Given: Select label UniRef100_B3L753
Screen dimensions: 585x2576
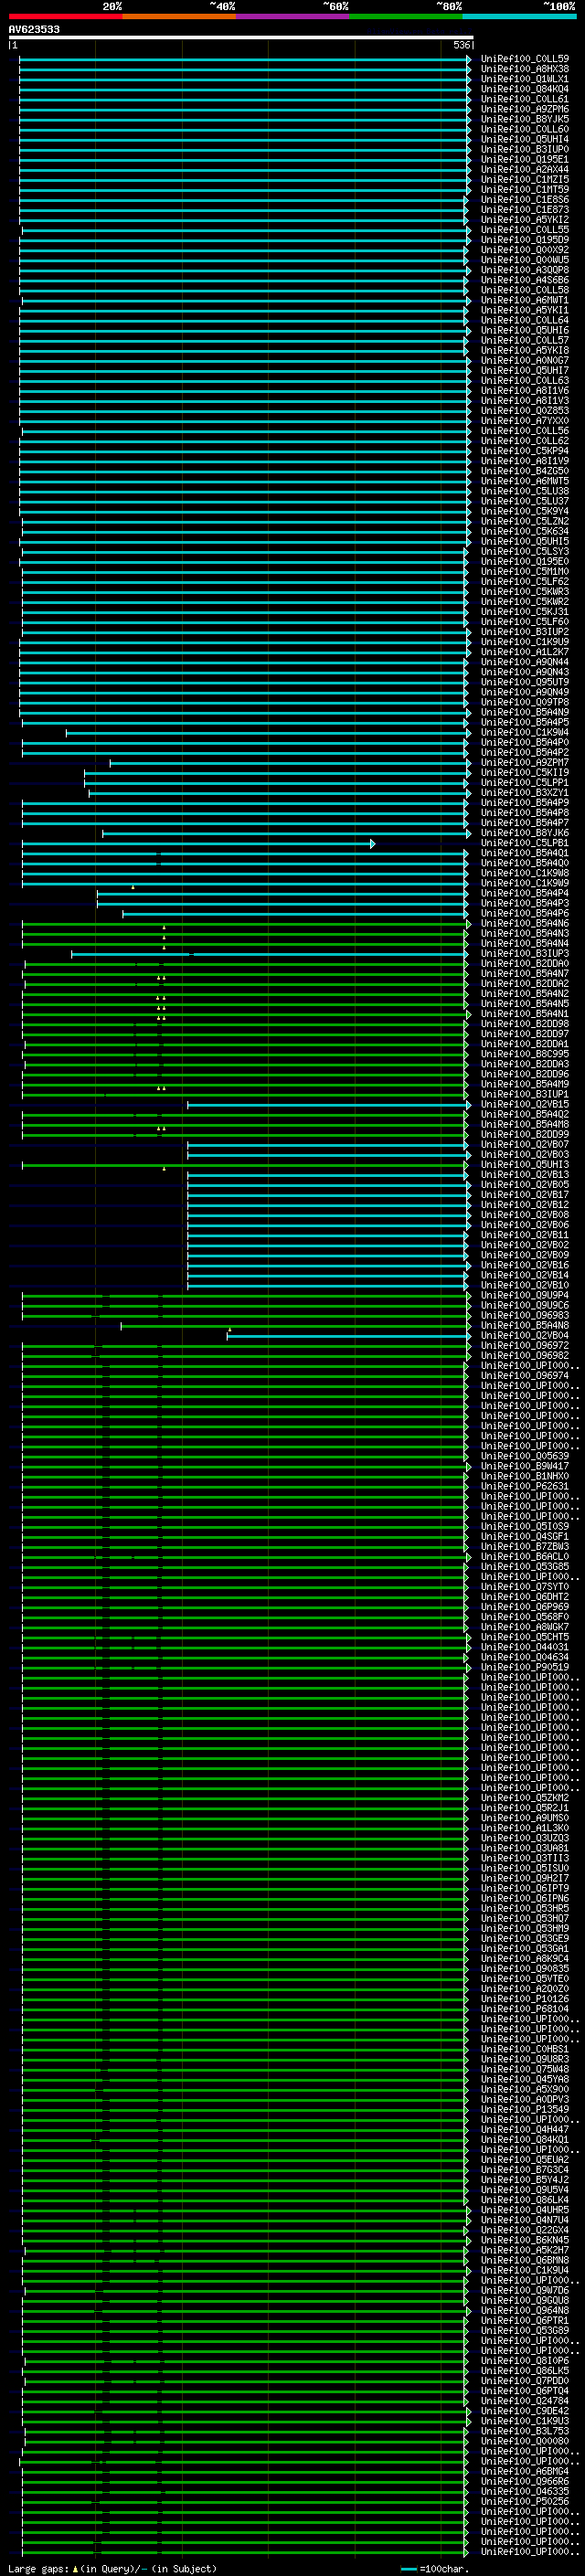Looking at the screenshot, I should [524, 2431].
